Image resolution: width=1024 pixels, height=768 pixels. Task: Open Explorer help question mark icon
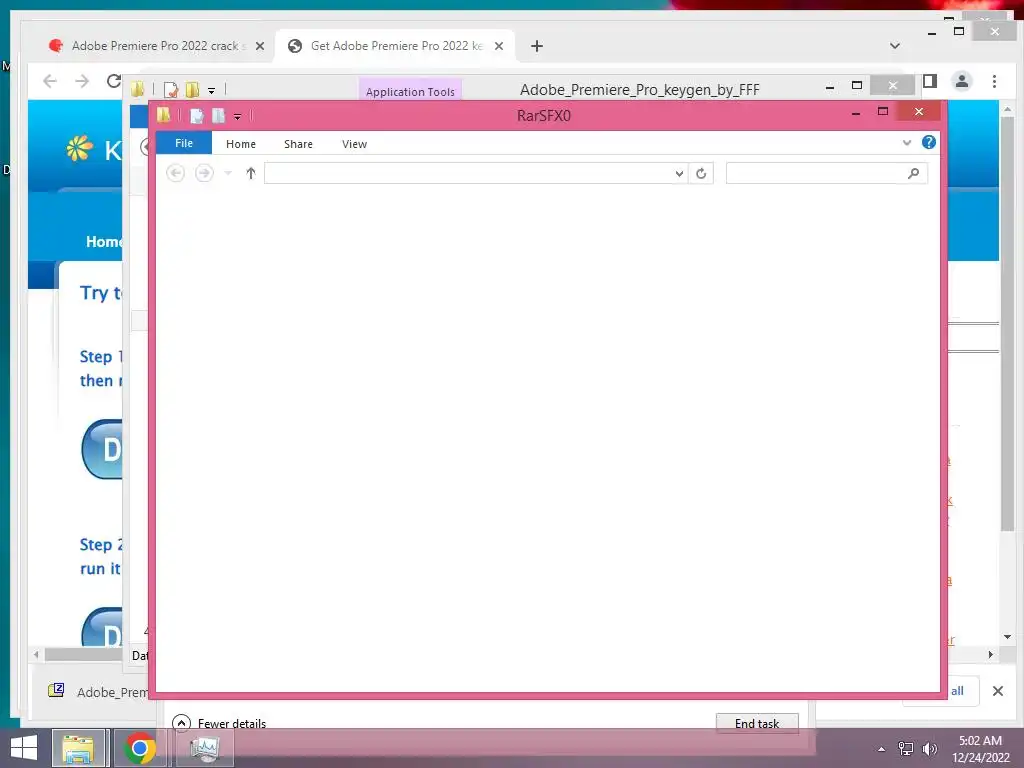pos(929,142)
